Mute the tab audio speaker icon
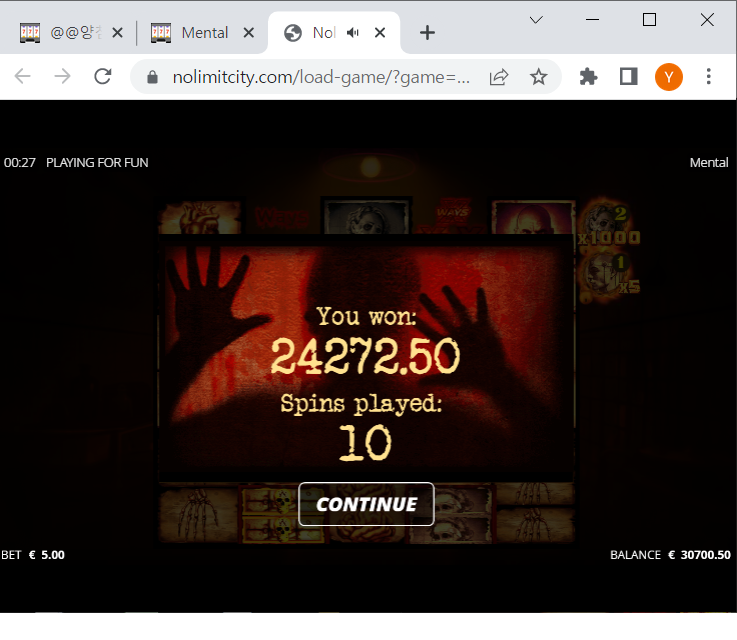737x640 pixels. click(353, 33)
